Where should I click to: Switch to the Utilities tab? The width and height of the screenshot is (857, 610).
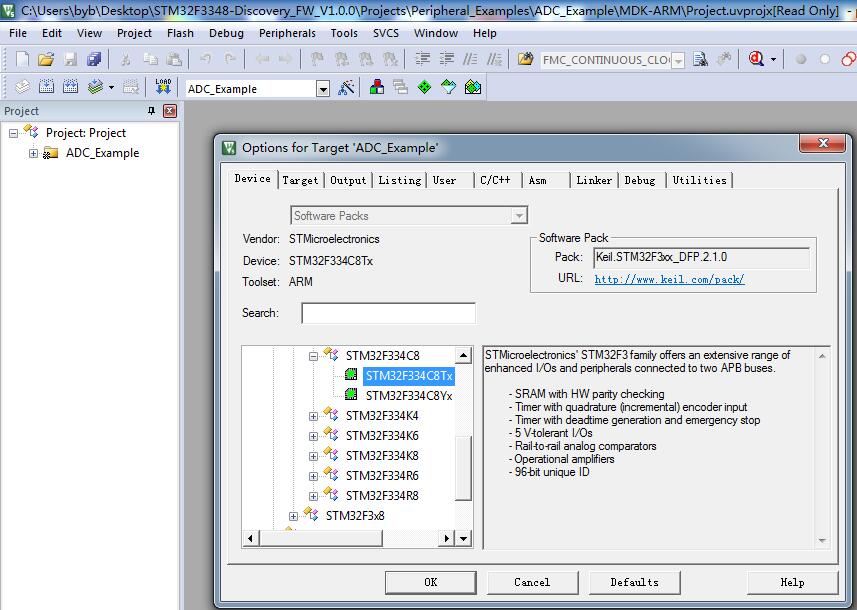[700, 180]
